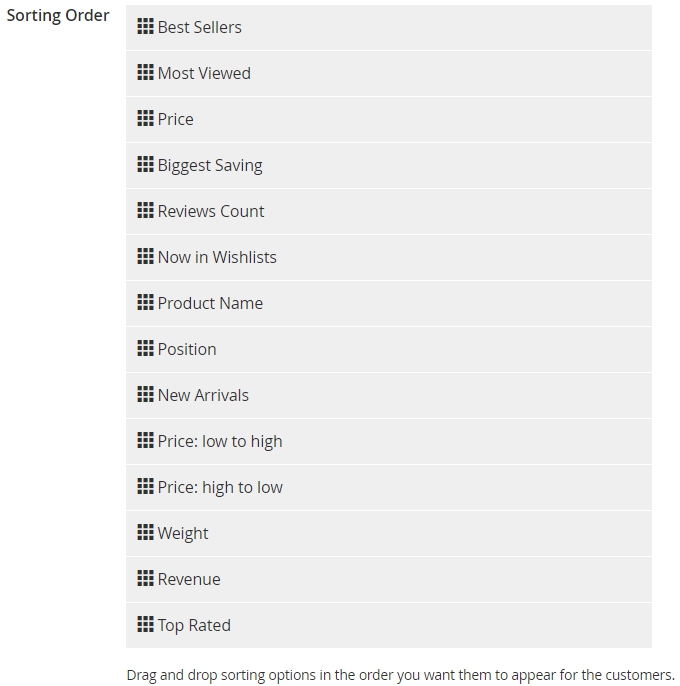This screenshot has height=686, width=680.
Task: Click the Weight sorting option row
Action: click(x=389, y=533)
